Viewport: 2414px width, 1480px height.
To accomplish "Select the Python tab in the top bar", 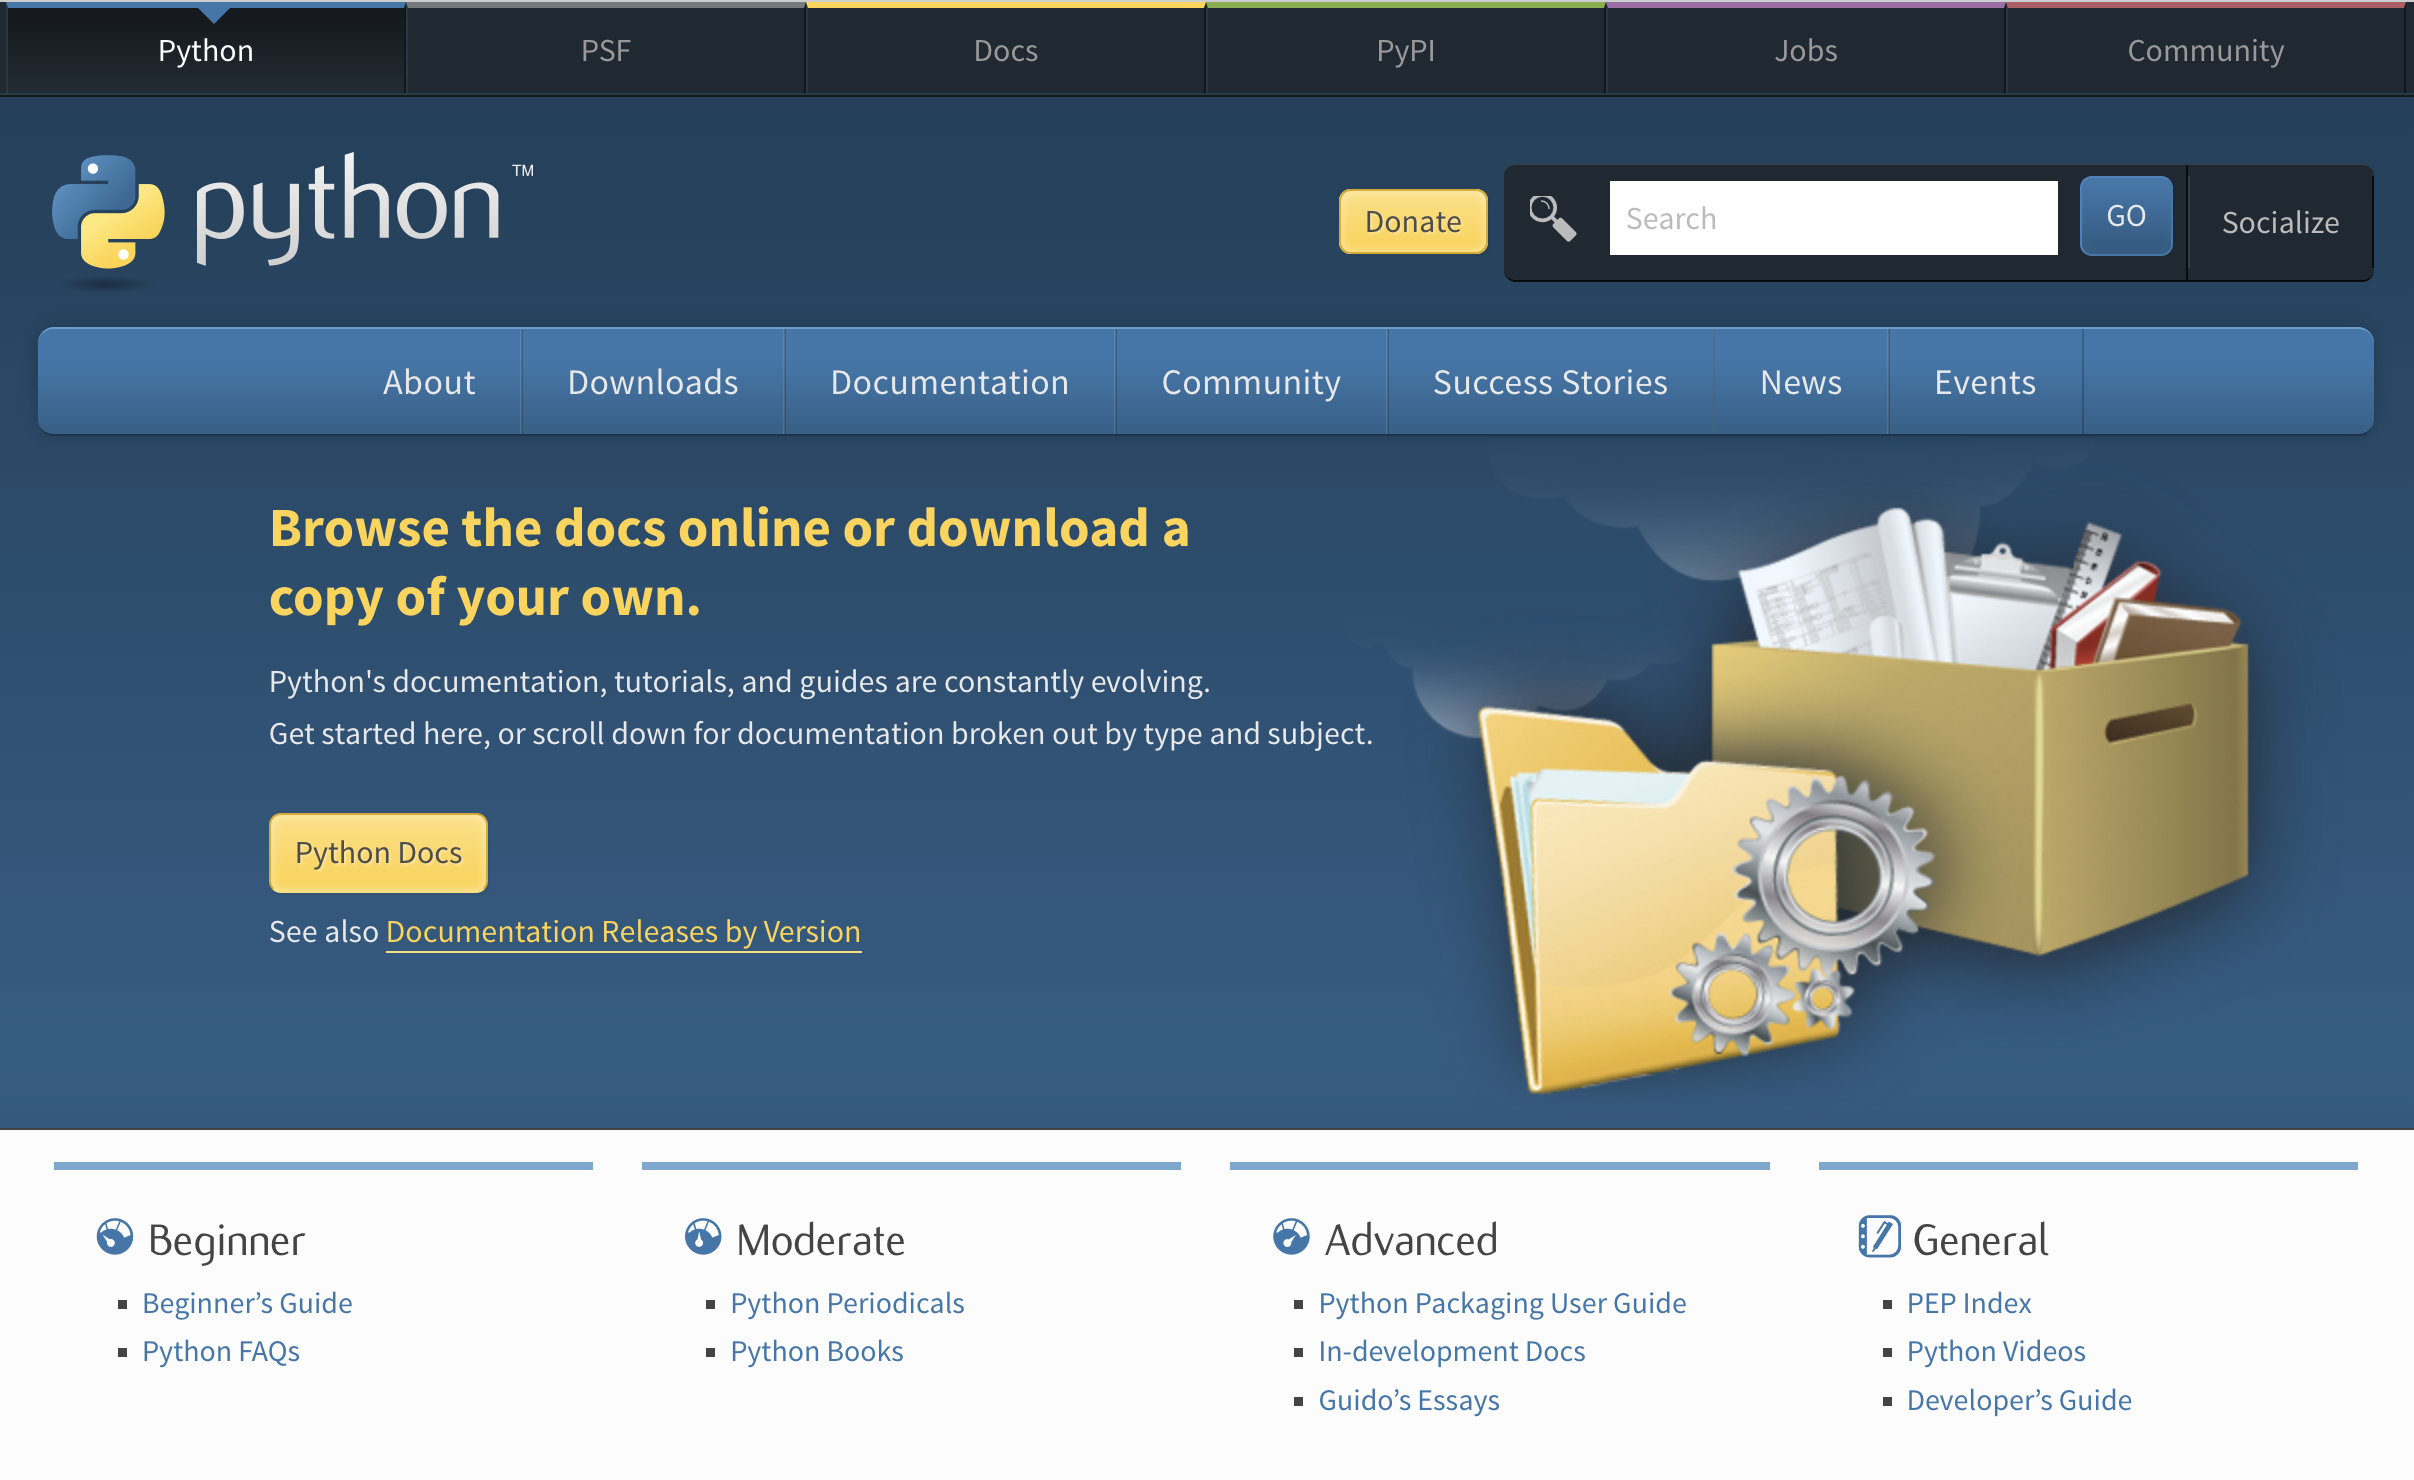I will [206, 50].
